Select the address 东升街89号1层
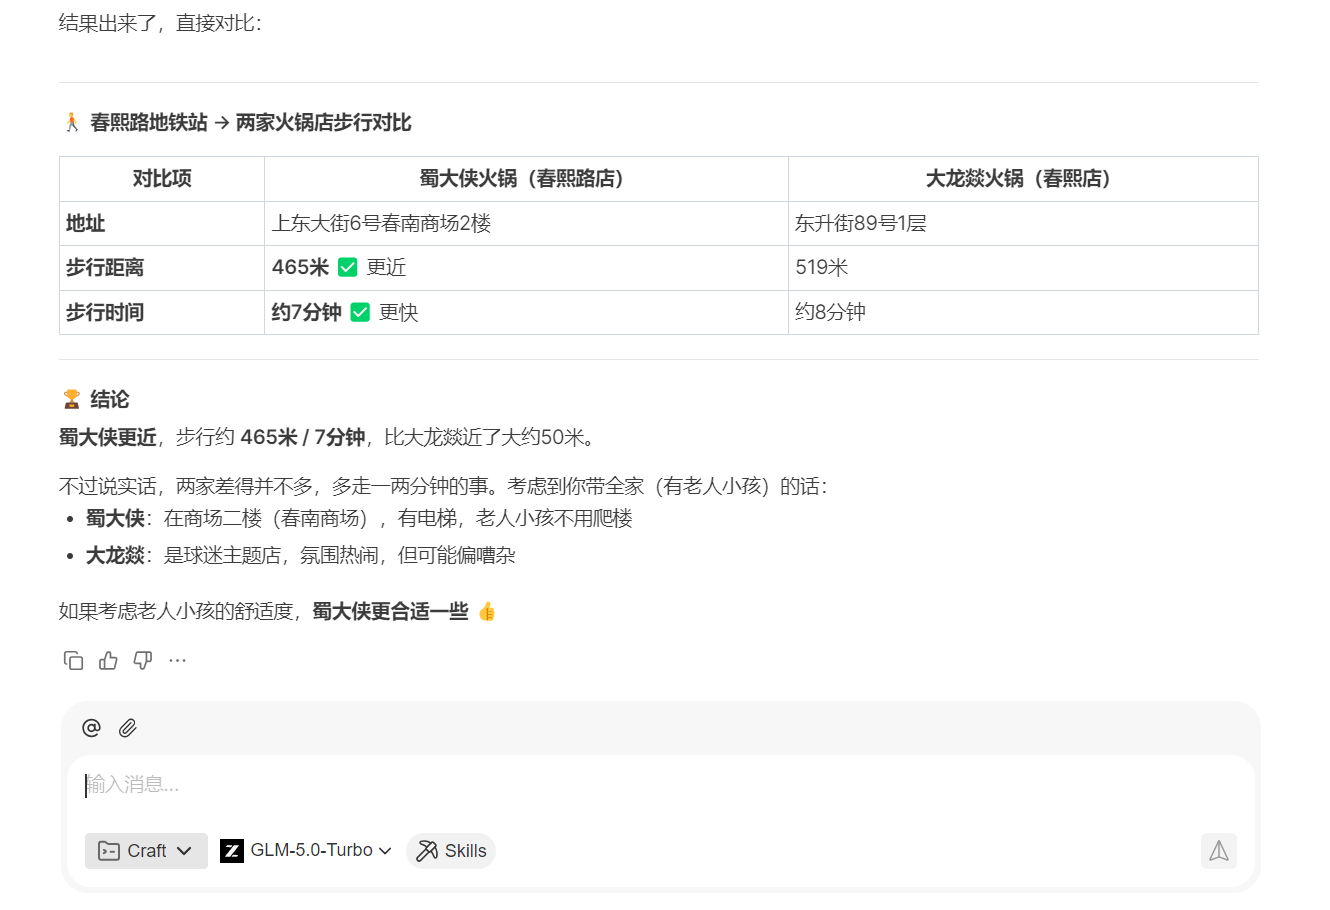This screenshot has width=1330, height=910. [861, 224]
